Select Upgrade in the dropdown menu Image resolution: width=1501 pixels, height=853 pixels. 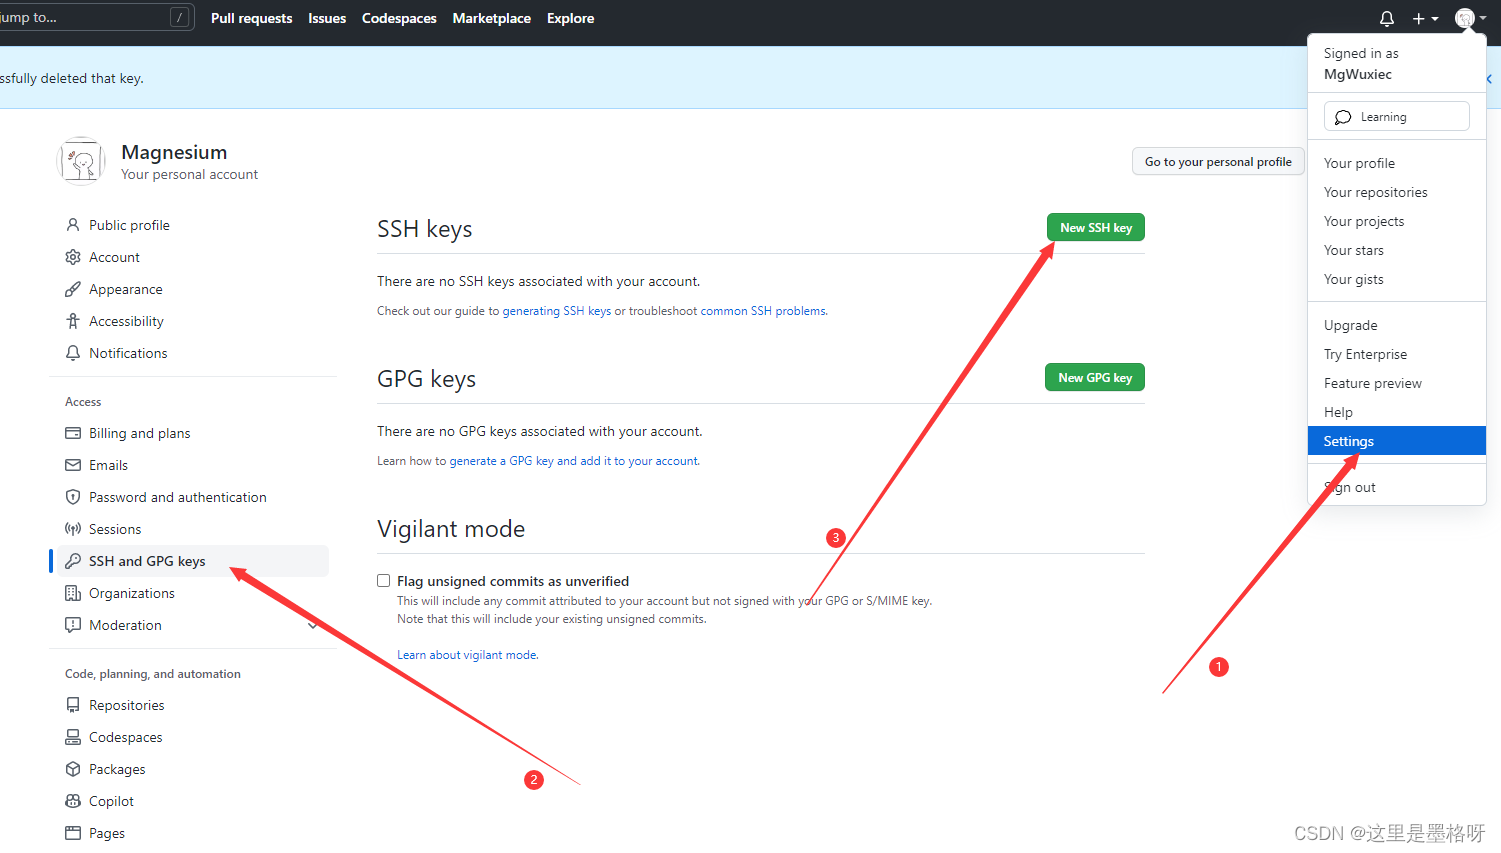[x=1397, y=325]
